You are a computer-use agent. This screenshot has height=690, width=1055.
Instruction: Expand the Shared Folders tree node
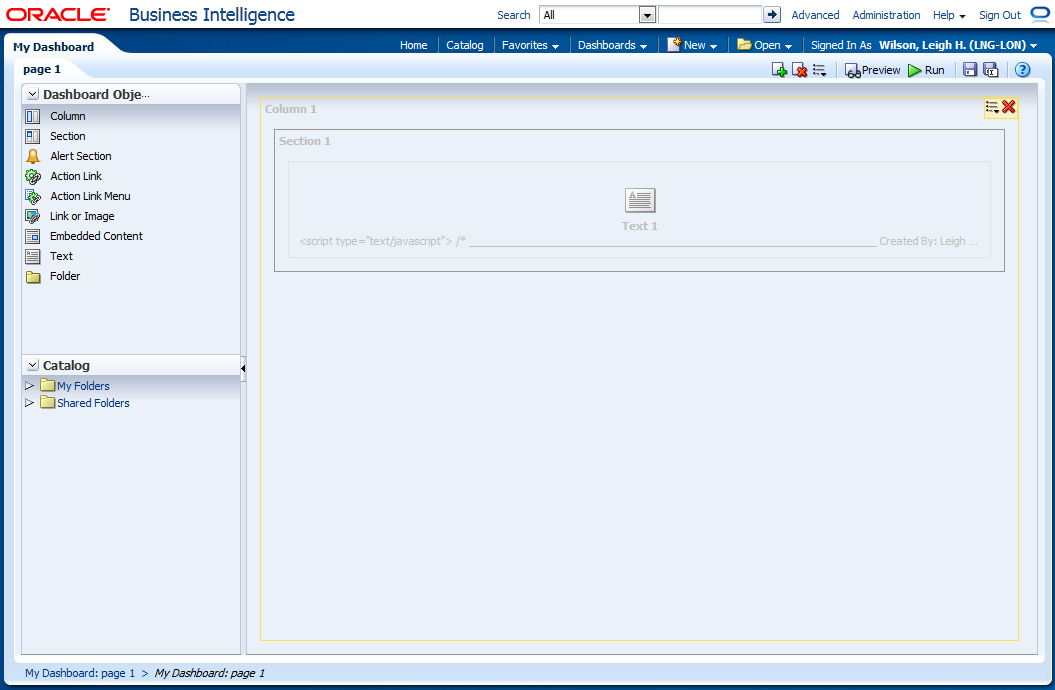click(30, 403)
